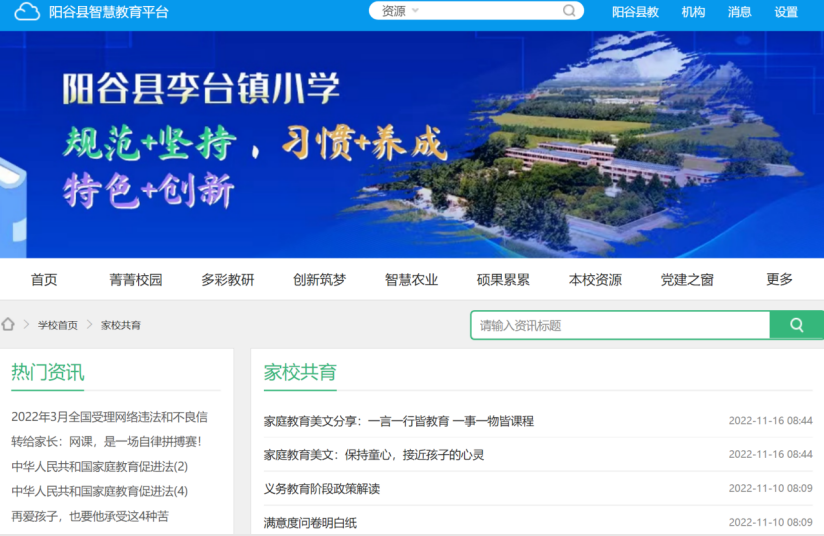Open the 首页 navigation tab

pyautogui.click(x=44, y=280)
